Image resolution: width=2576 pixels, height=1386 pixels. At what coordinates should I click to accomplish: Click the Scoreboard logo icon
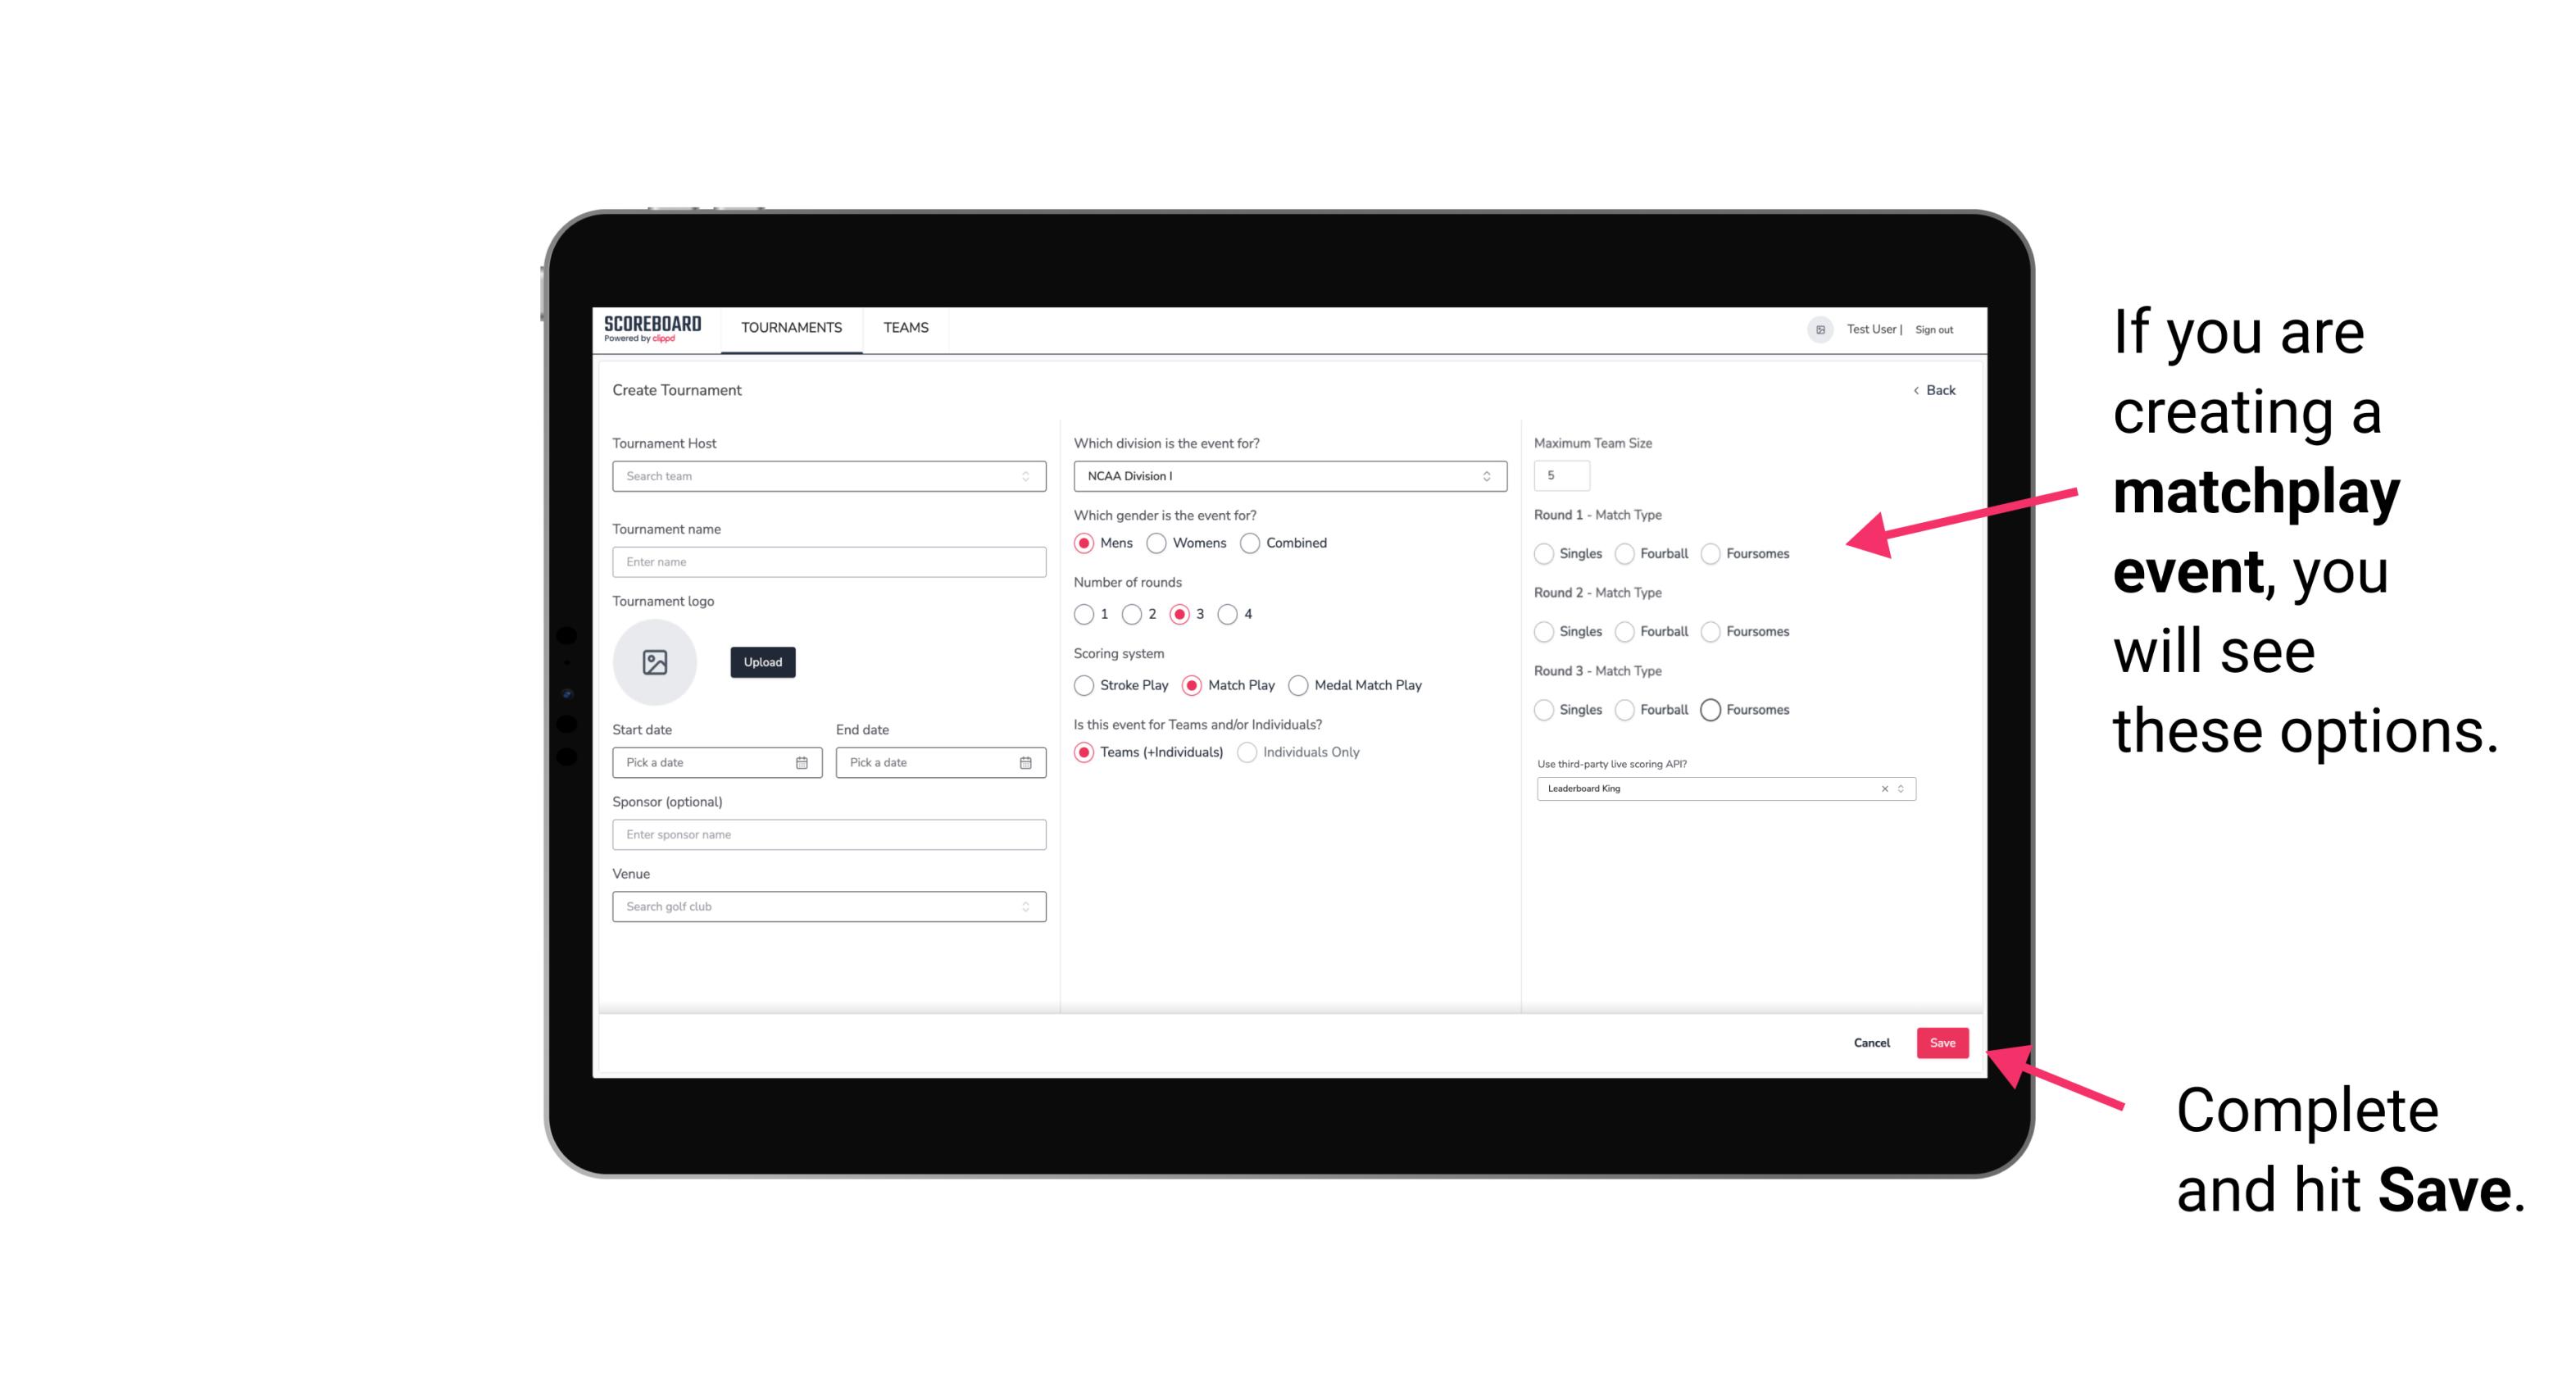(x=655, y=329)
